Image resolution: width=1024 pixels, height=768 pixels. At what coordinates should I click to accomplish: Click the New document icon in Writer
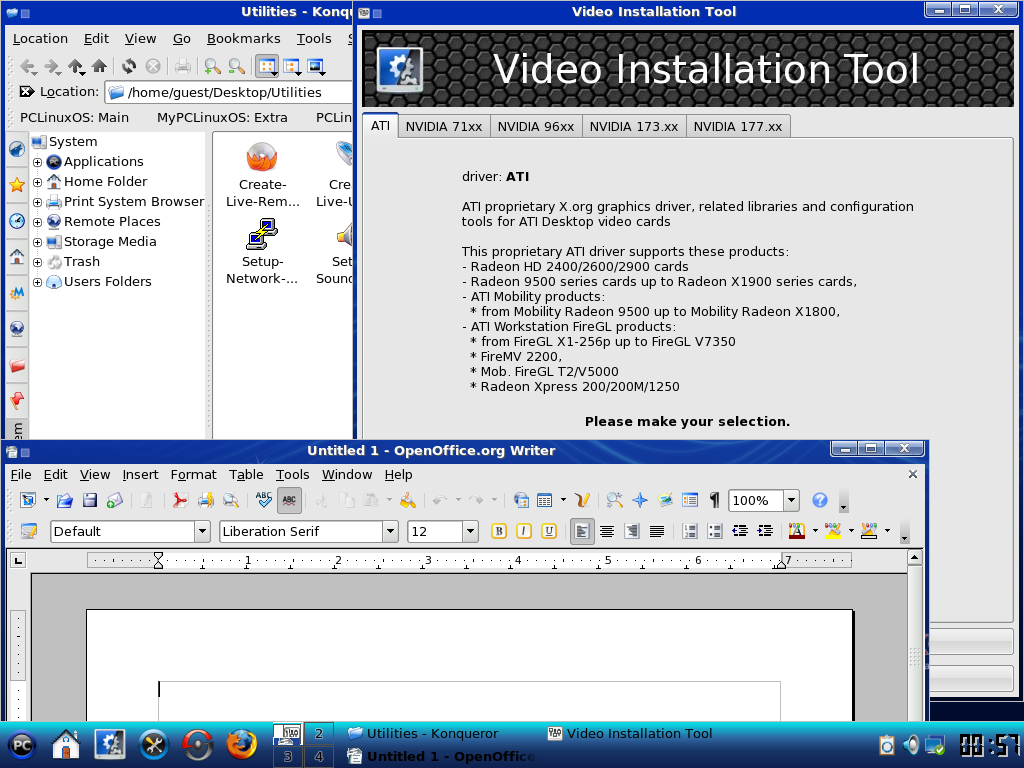tap(28, 500)
